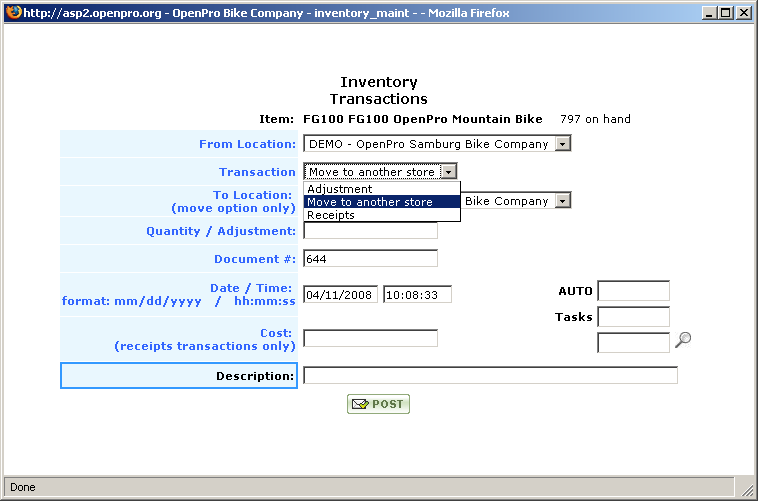Click the Quantity / Adjustment input field
Image resolution: width=758 pixels, height=501 pixels.
[370, 231]
